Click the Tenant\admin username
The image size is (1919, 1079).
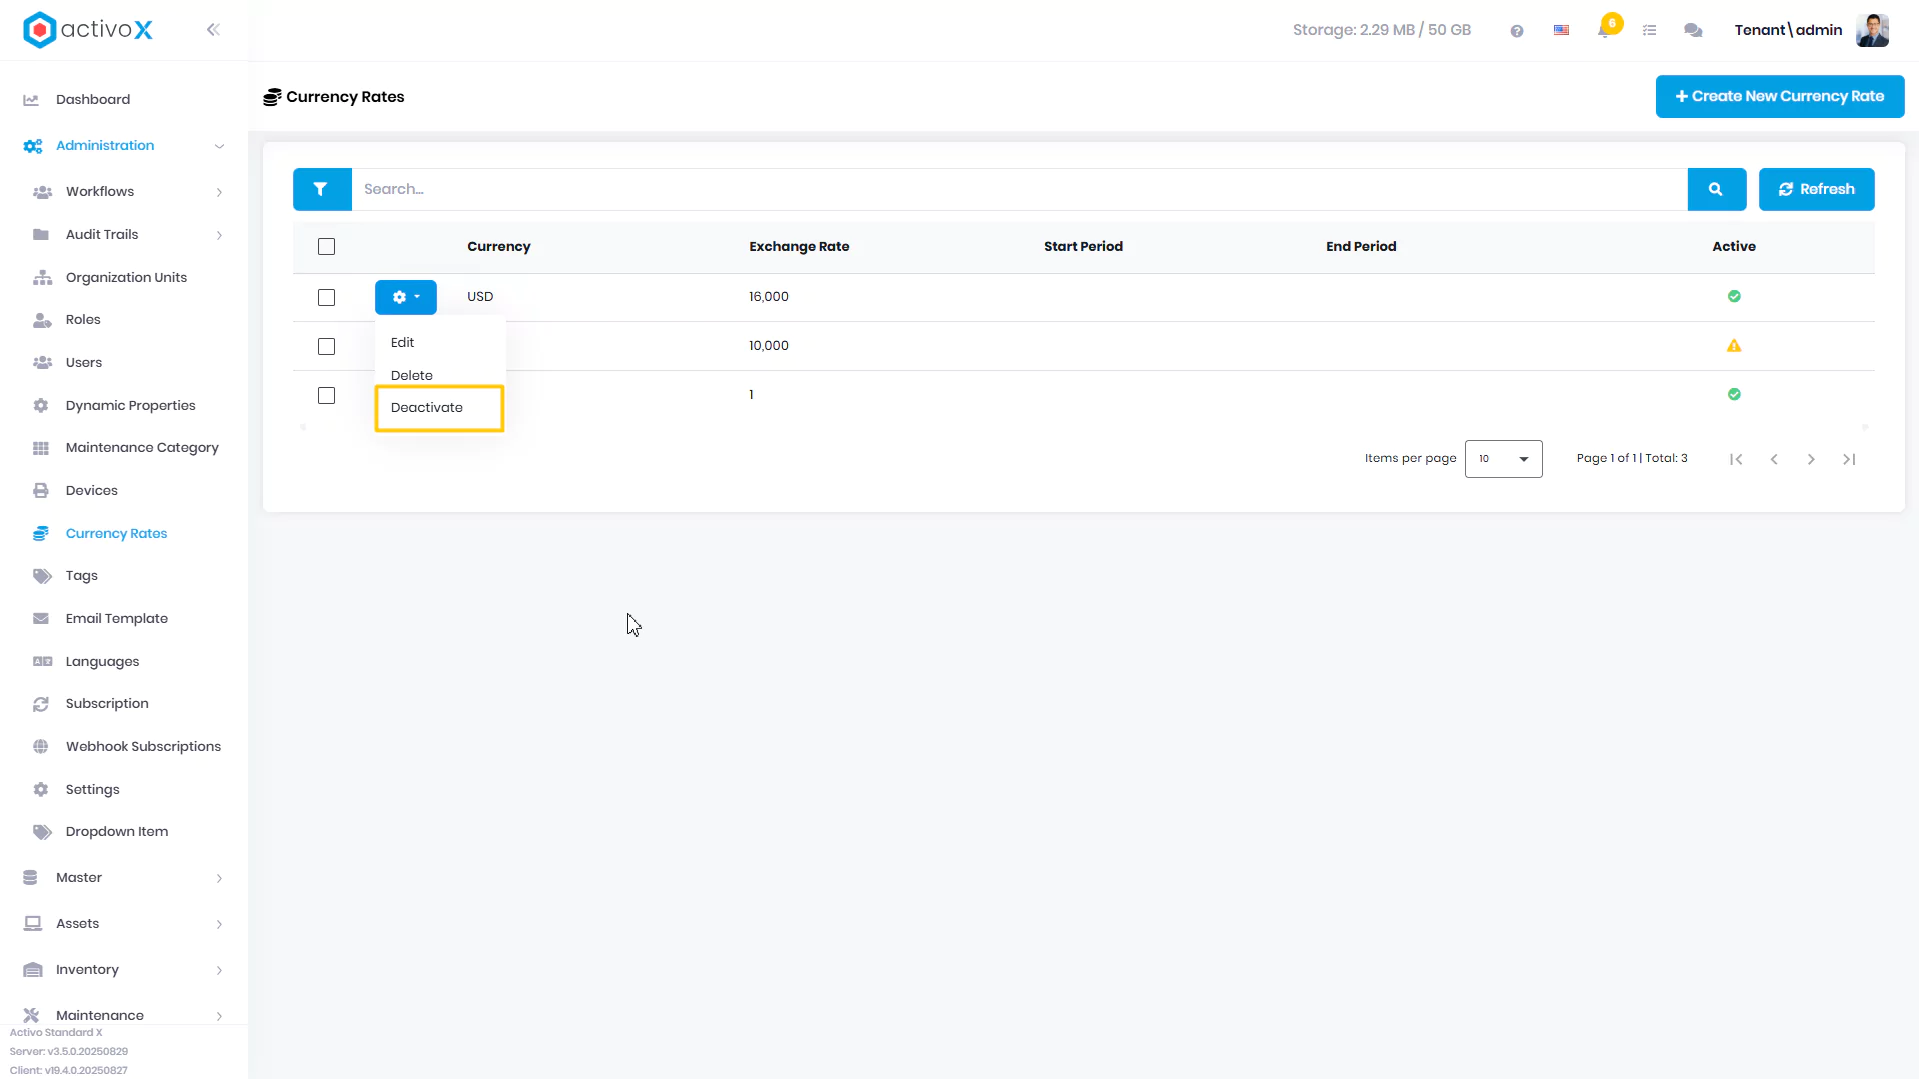(x=1788, y=30)
